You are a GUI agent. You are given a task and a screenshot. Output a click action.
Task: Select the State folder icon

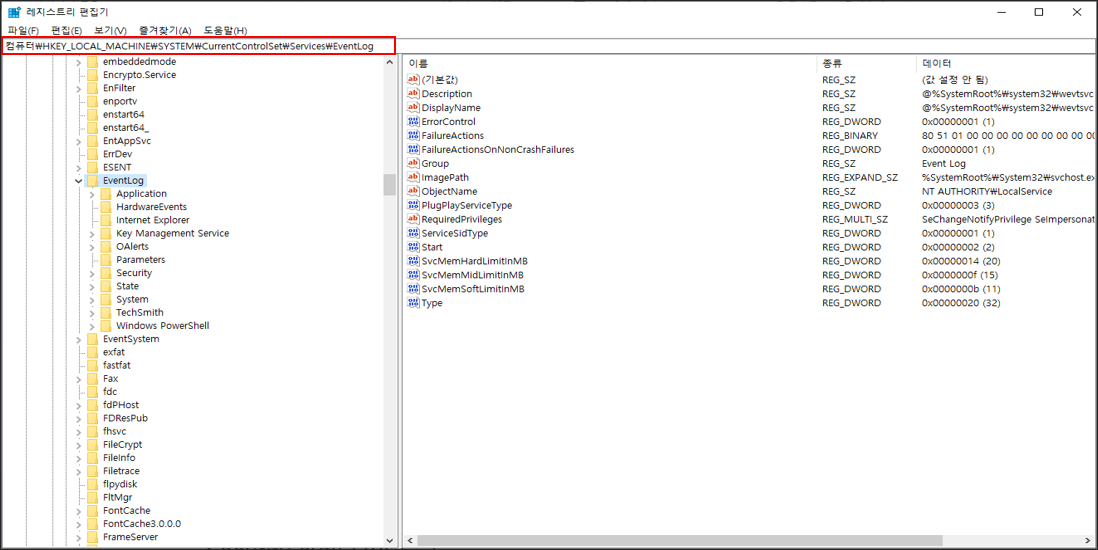(106, 287)
